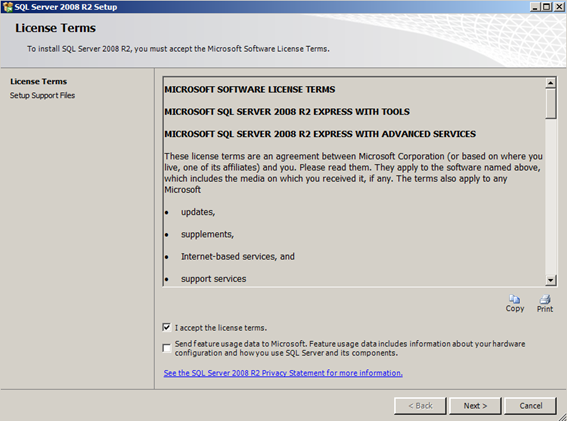Open the SQL Server 2008 R2 Privacy Statement link
This screenshot has width=567, height=421.
coord(283,373)
